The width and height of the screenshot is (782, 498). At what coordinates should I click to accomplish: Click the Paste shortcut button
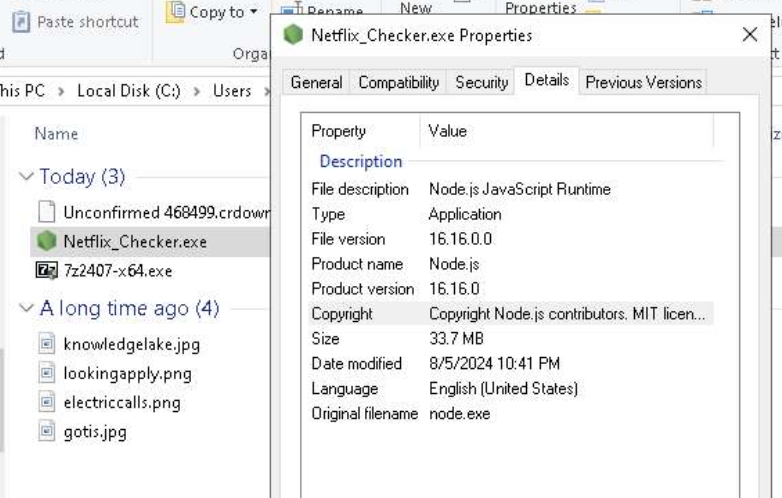(75, 22)
